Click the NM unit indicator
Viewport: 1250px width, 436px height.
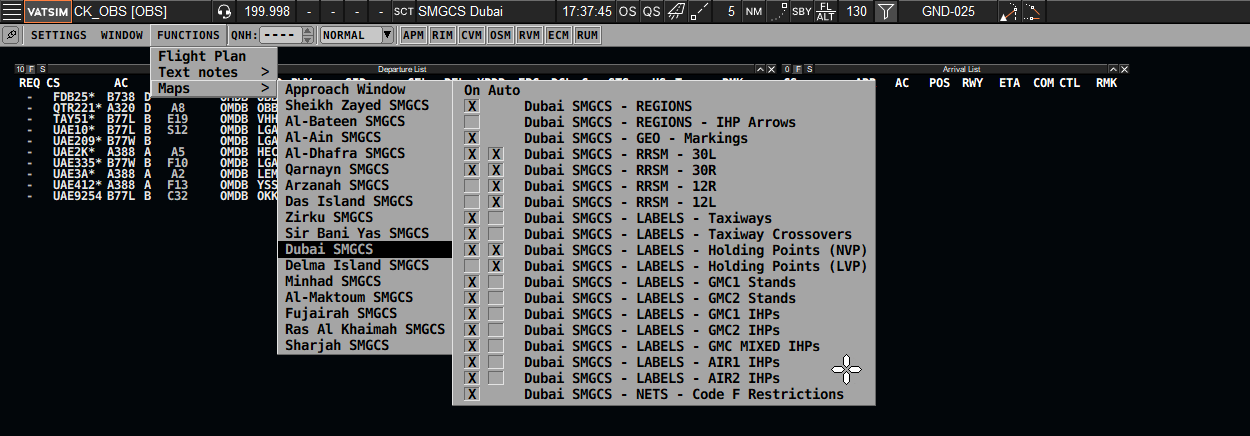point(753,11)
